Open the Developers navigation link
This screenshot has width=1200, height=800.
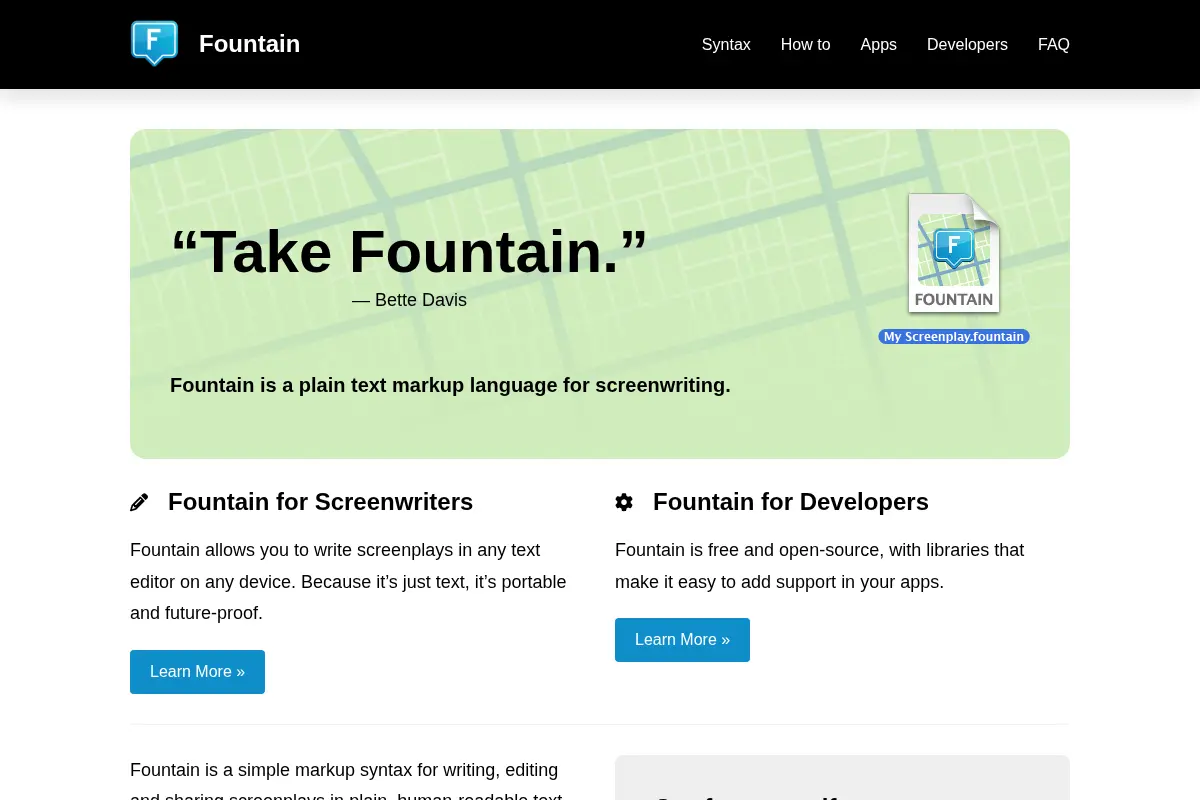[967, 44]
